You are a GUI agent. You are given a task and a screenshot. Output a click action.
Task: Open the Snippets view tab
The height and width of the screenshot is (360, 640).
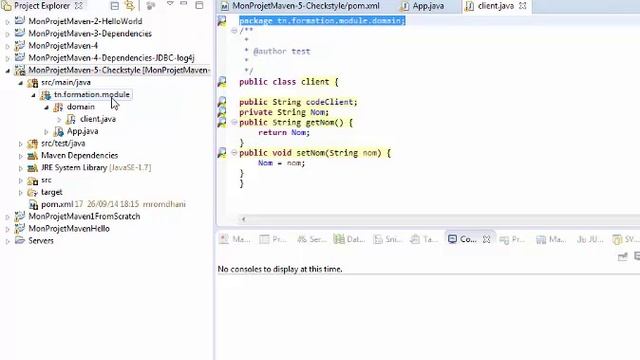388,239
